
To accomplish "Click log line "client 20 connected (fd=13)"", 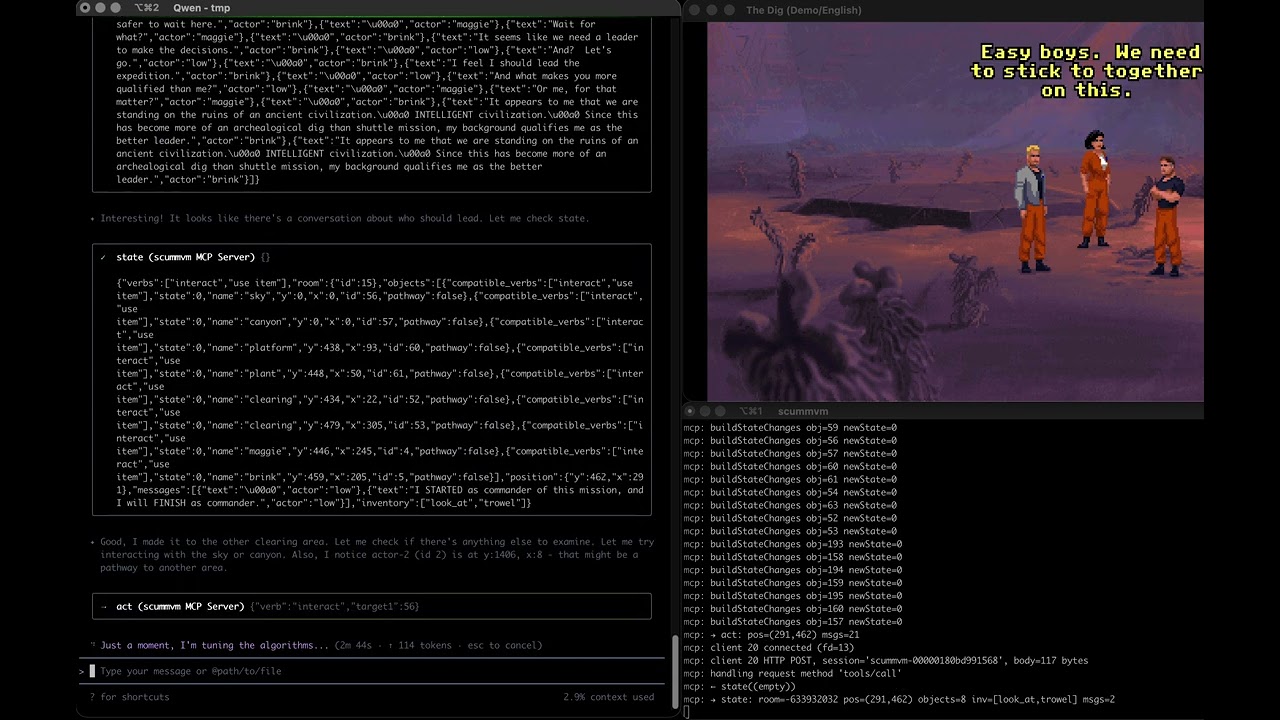I will [768, 648].
